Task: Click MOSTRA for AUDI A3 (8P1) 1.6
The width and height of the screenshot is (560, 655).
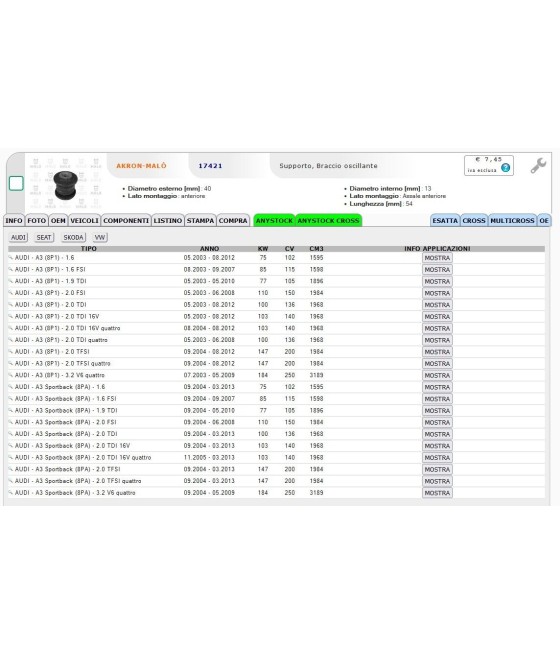Action: tap(437, 258)
